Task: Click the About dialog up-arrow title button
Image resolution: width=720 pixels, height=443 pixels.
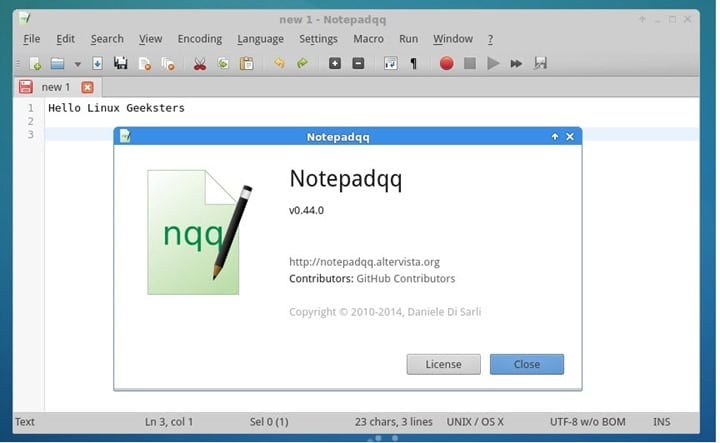Action: 555,137
